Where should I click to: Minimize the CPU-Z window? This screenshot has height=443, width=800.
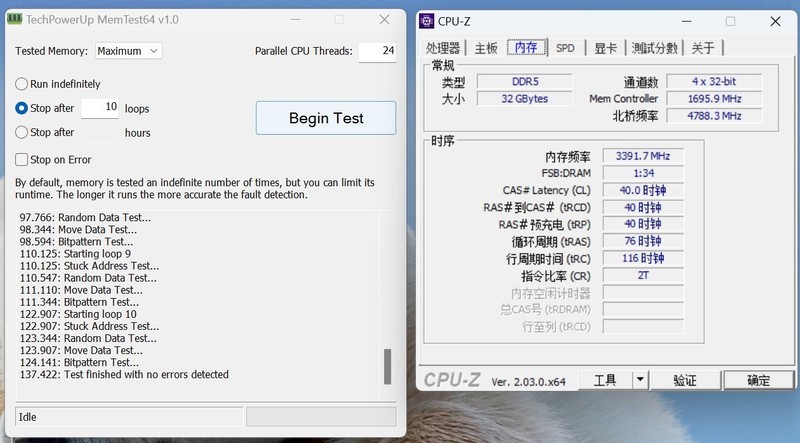pyautogui.click(x=687, y=21)
